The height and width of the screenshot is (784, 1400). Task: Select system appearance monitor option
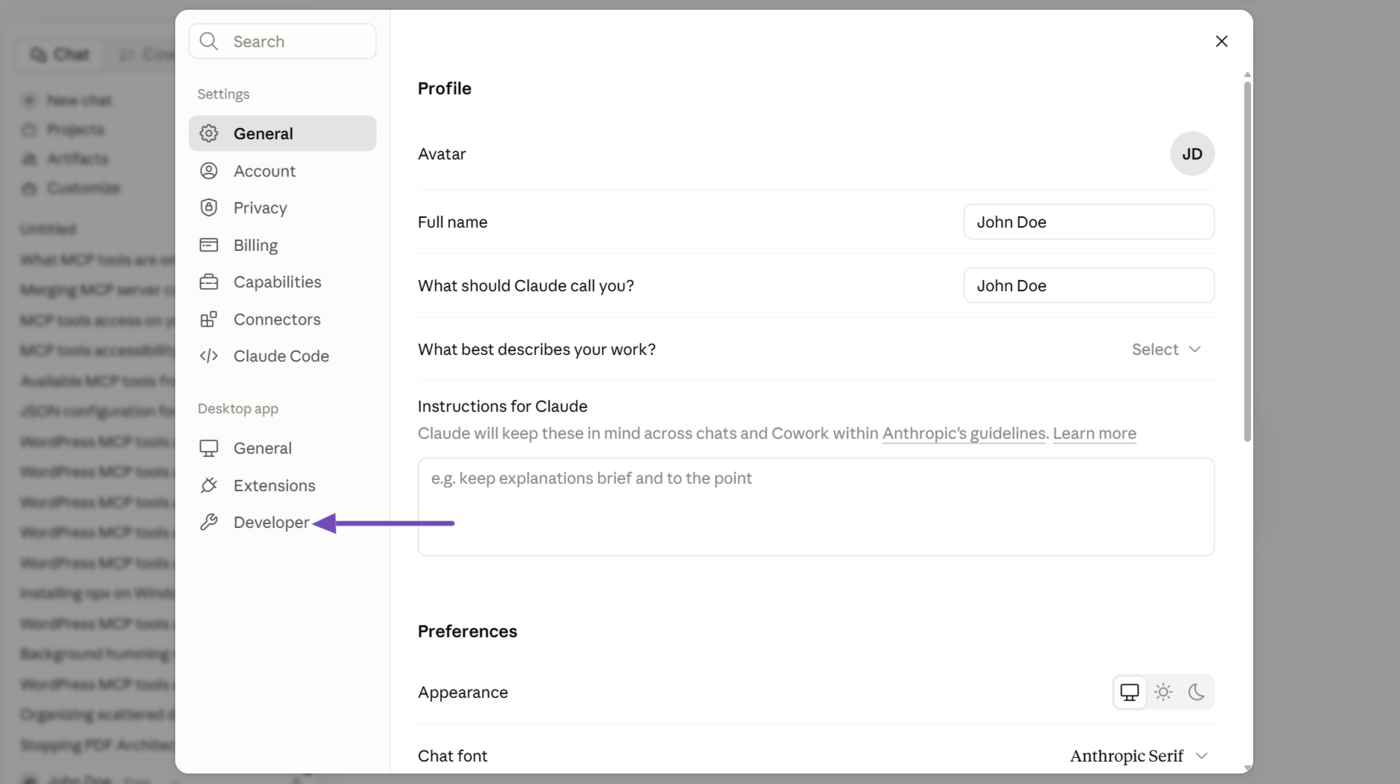click(x=1130, y=692)
